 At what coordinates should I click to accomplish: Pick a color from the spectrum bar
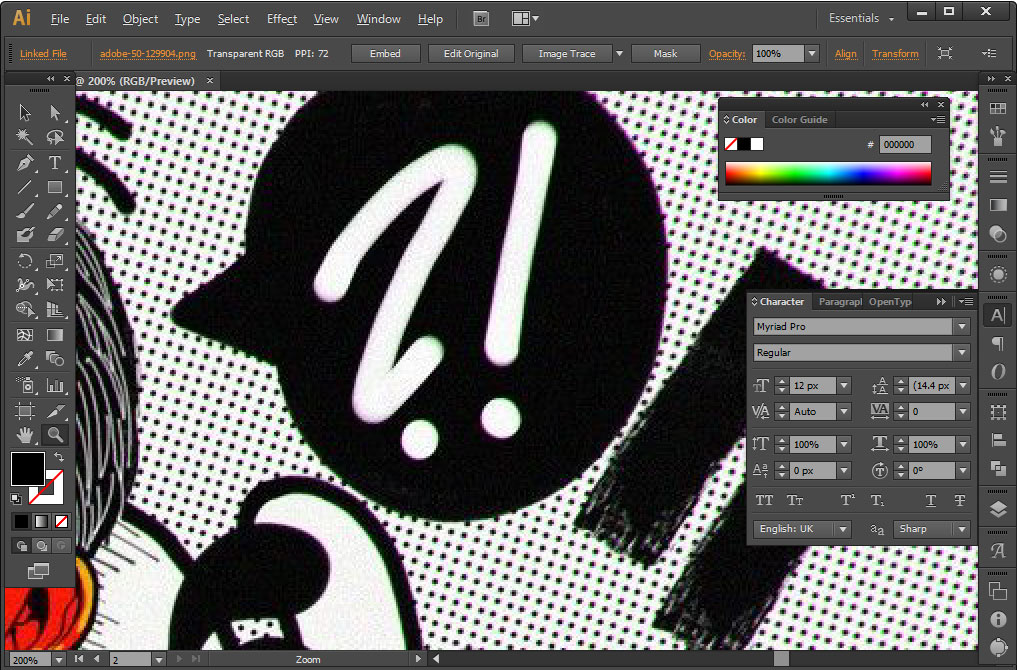(827, 174)
